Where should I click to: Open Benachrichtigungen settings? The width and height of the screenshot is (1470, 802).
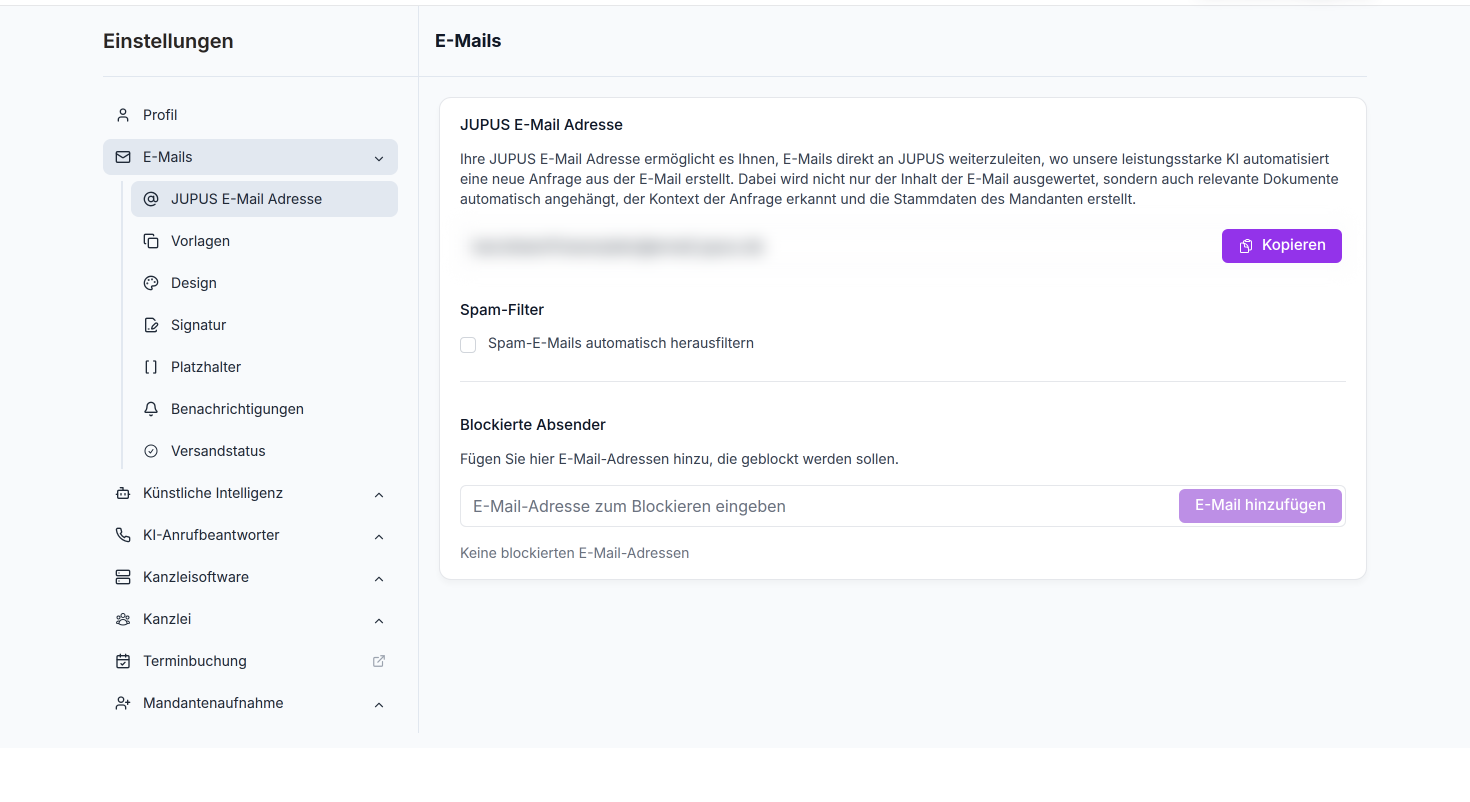(264, 409)
